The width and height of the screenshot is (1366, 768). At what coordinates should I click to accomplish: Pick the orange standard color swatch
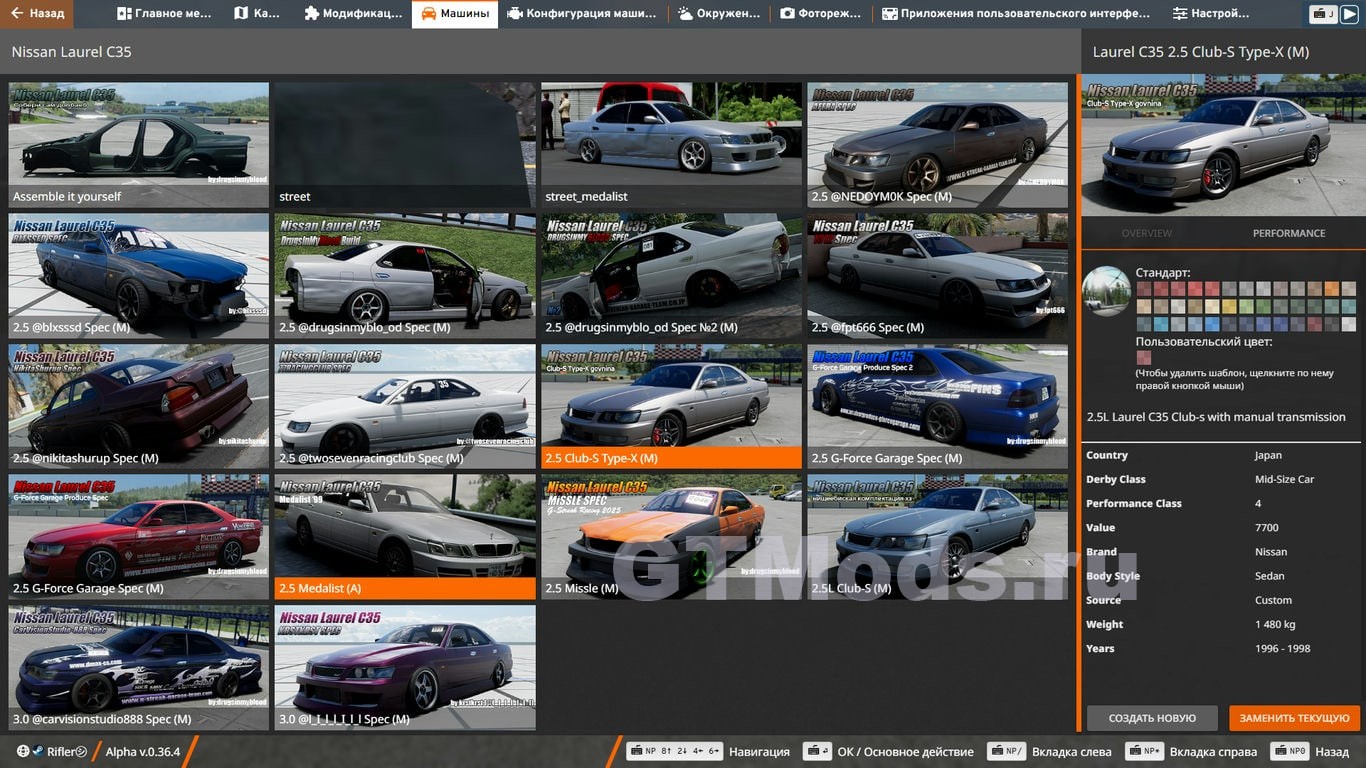click(1332, 289)
